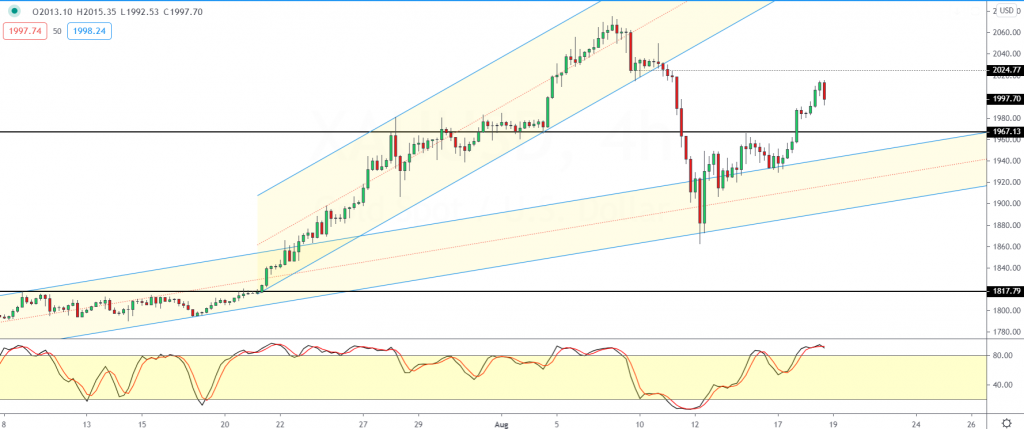Click the 1980.00 price axis label

(x=1006, y=118)
